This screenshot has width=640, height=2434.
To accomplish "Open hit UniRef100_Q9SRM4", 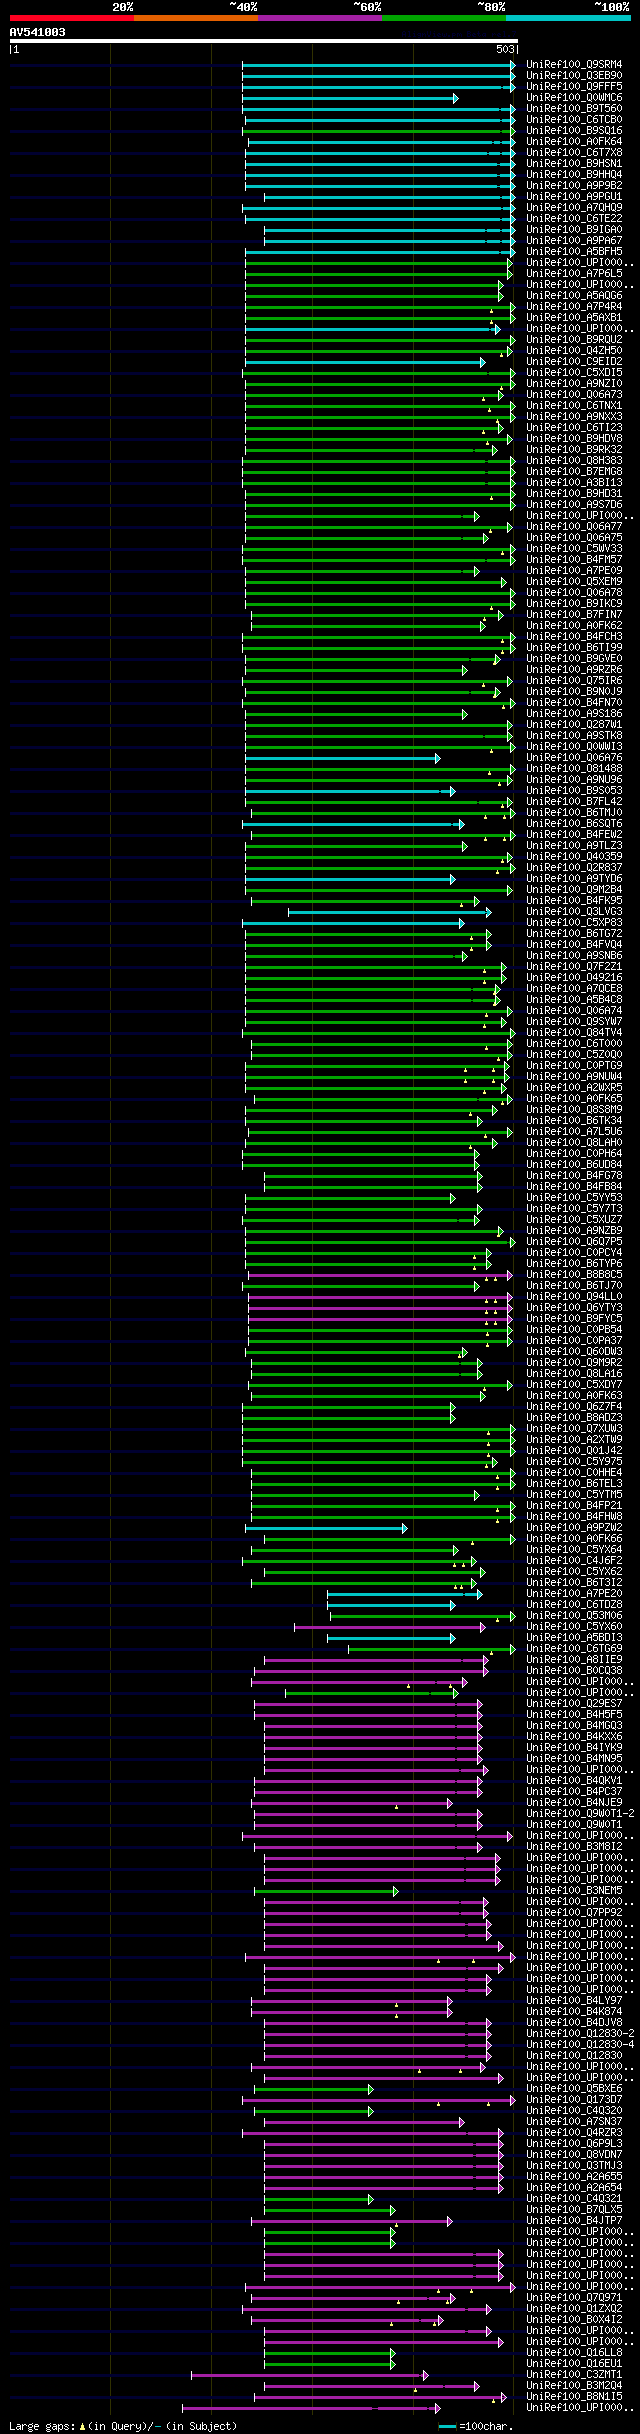I will coord(574,65).
